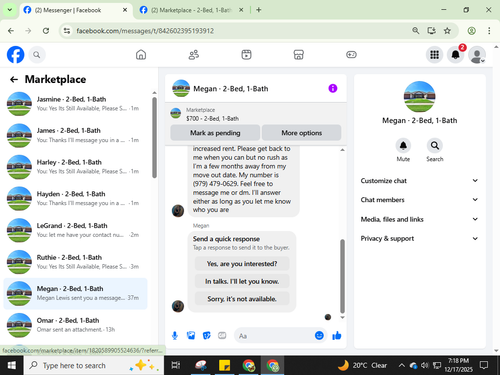Viewport: 500px width, 375px height.
Task: Open LeGrand - 2-Bed, 1-Bath conversation
Action: pyautogui.click(x=76, y=230)
